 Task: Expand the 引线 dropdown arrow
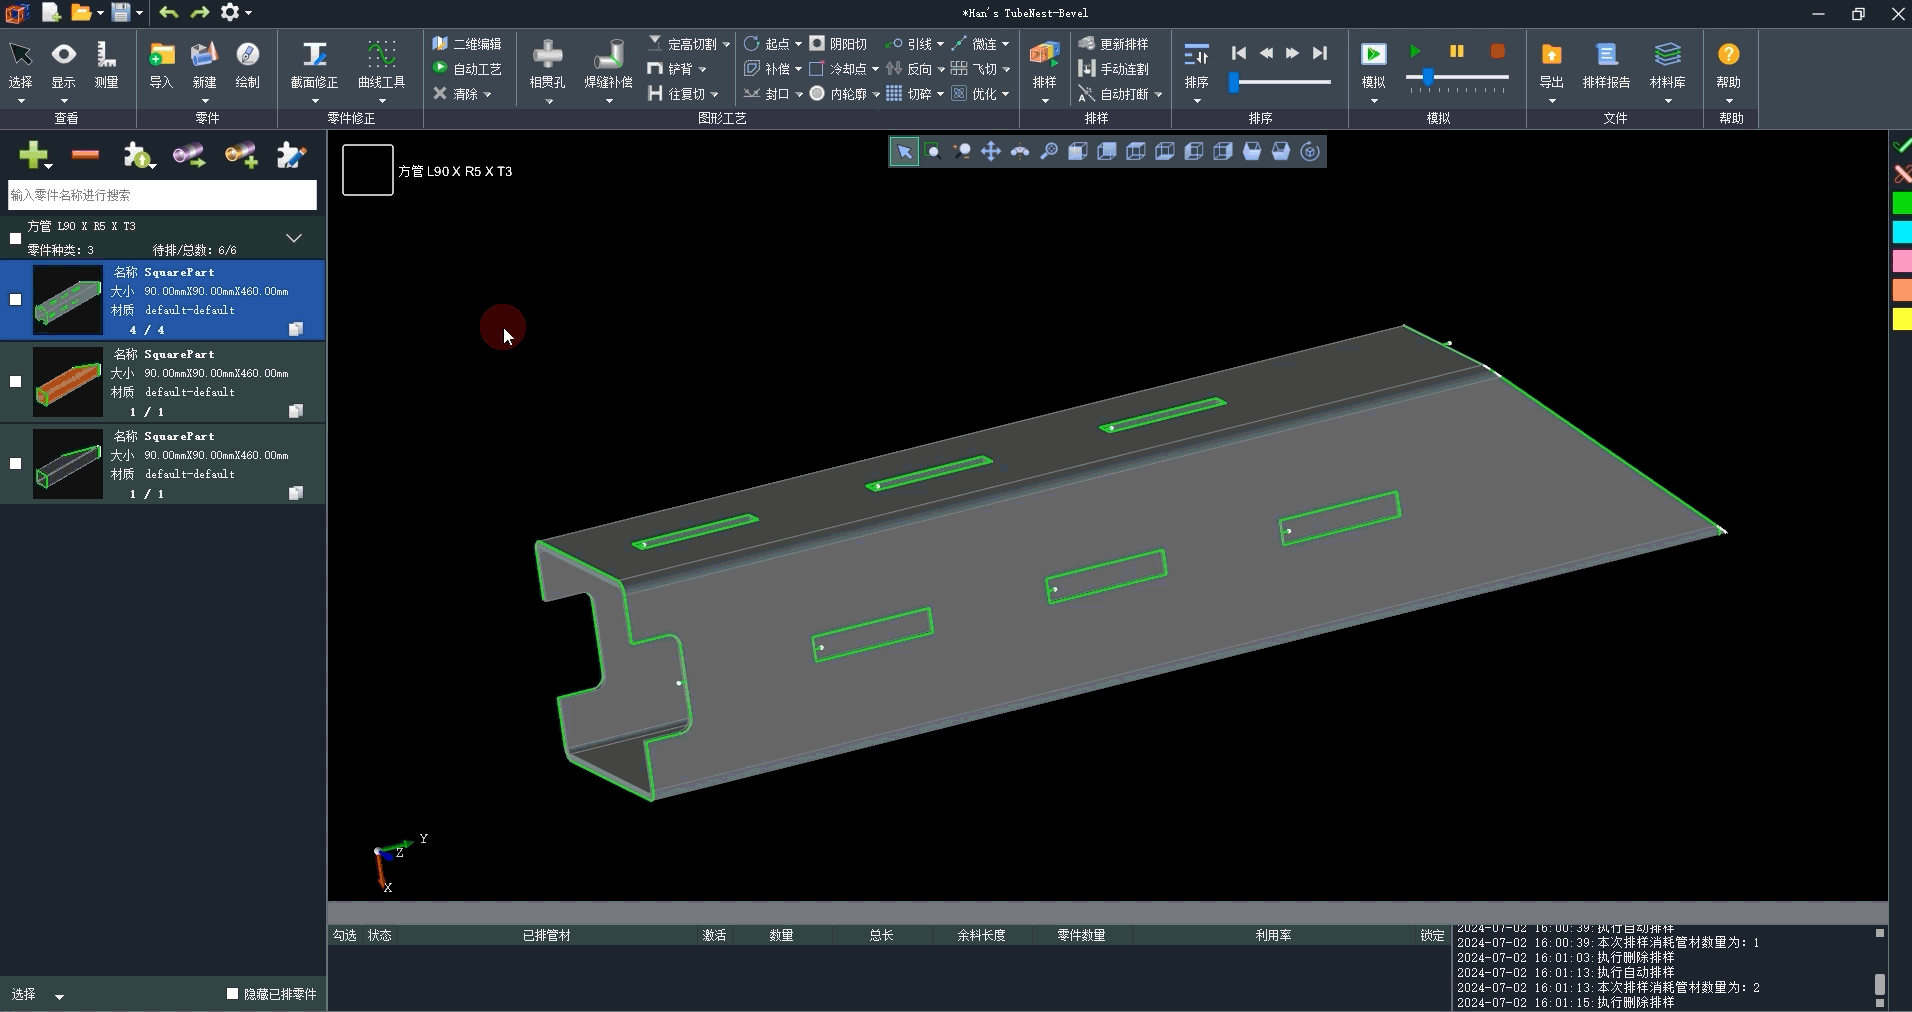(x=940, y=44)
